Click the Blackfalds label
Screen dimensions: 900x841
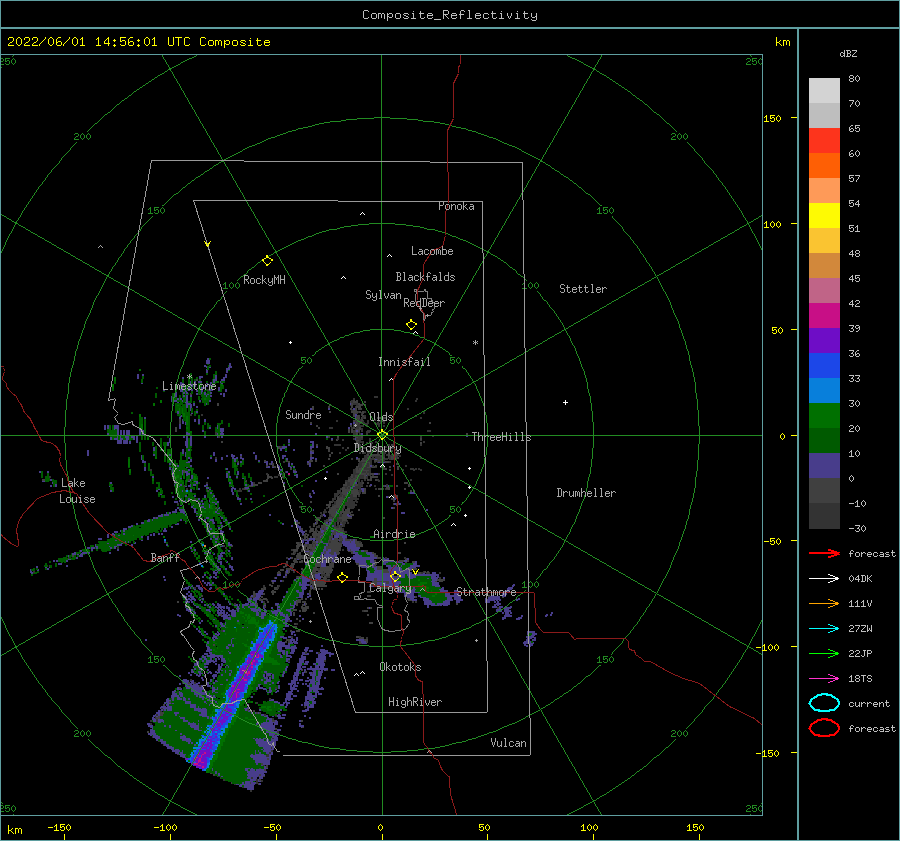pyautogui.click(x=425, y=277)
